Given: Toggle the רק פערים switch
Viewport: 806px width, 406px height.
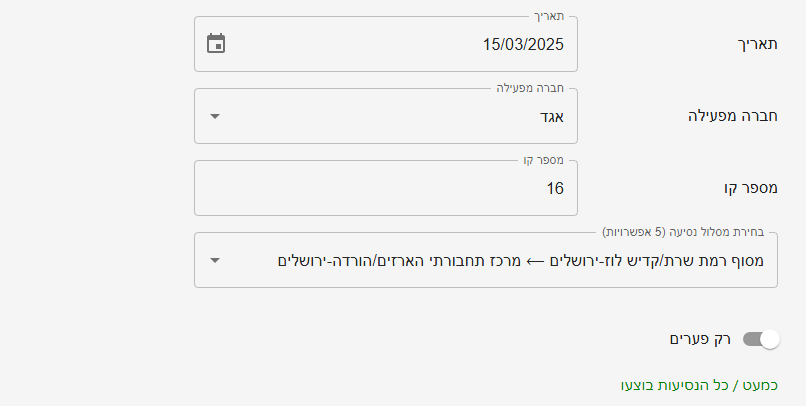Looking at the screenshot, I should tap(760, 340).
